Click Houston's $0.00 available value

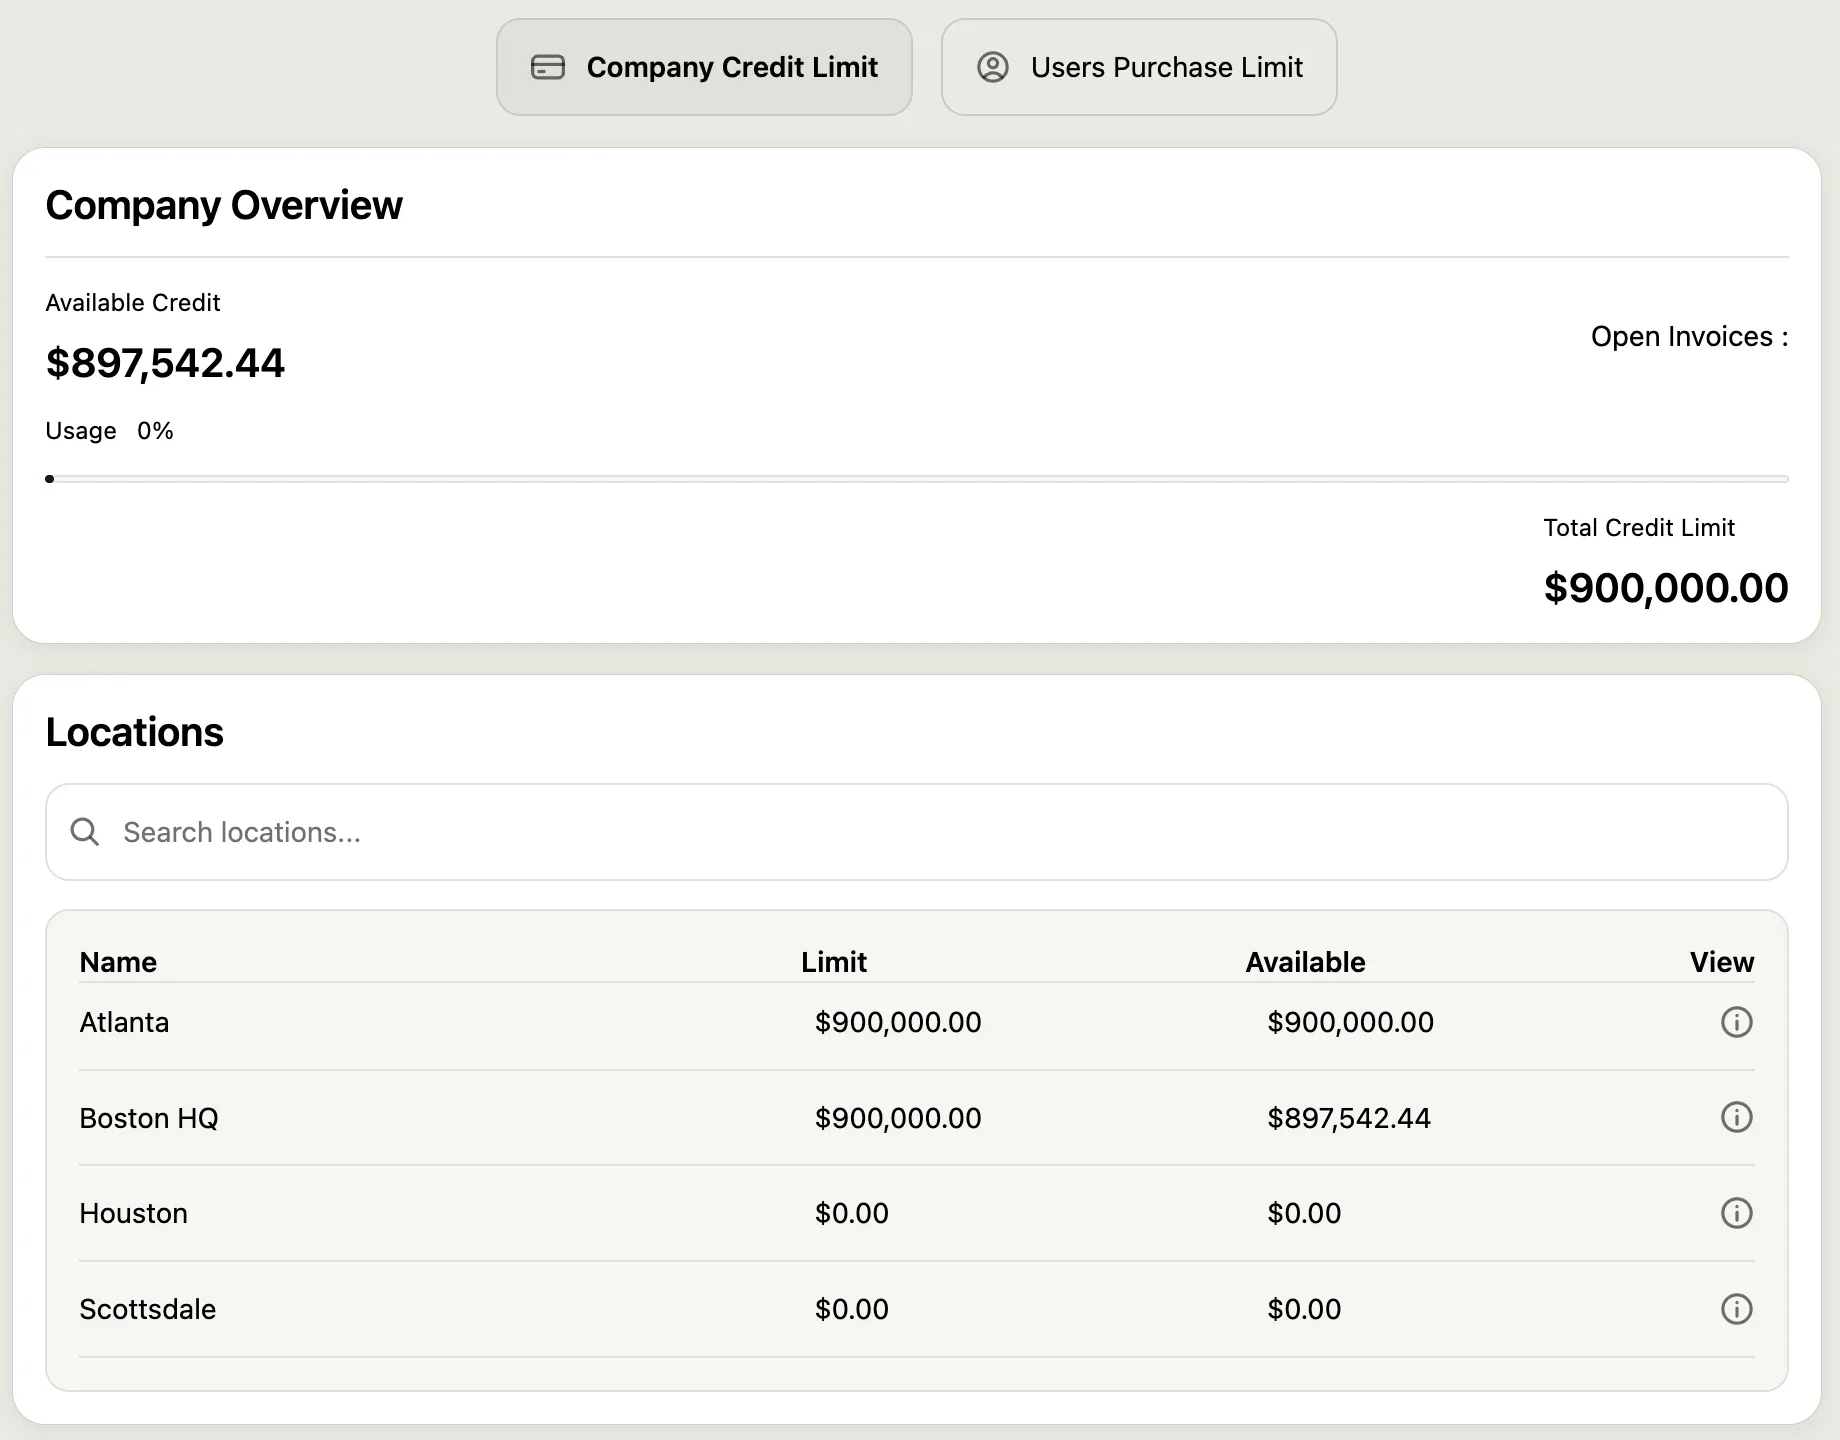point(1304,1213)
